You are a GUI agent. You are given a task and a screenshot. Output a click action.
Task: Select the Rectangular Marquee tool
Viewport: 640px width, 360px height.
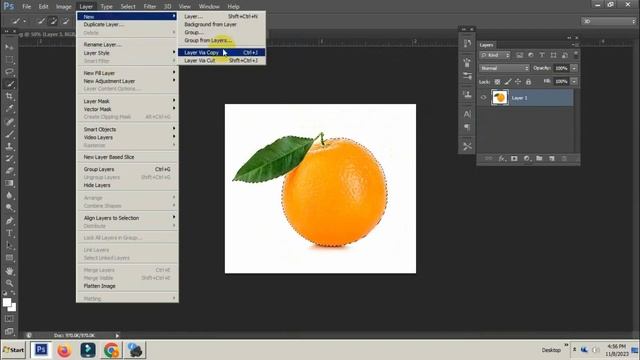pyautogui.click(x=9, y=60)
